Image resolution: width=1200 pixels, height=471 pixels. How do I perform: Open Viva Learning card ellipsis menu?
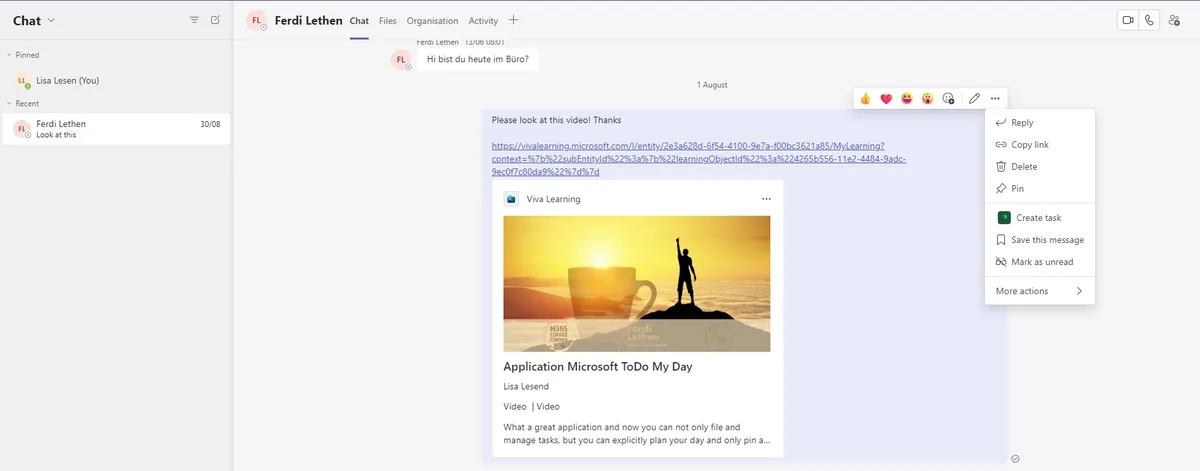click(x=766, y=199)
